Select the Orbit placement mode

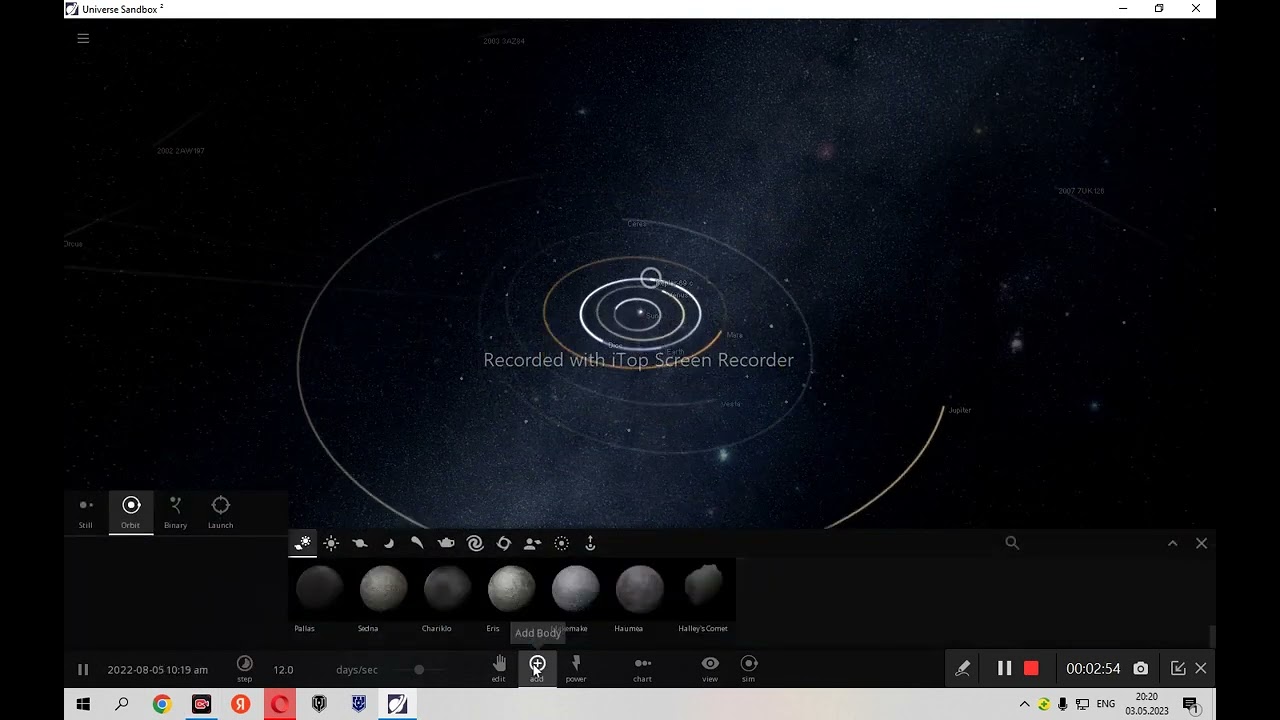pos(131,513)
